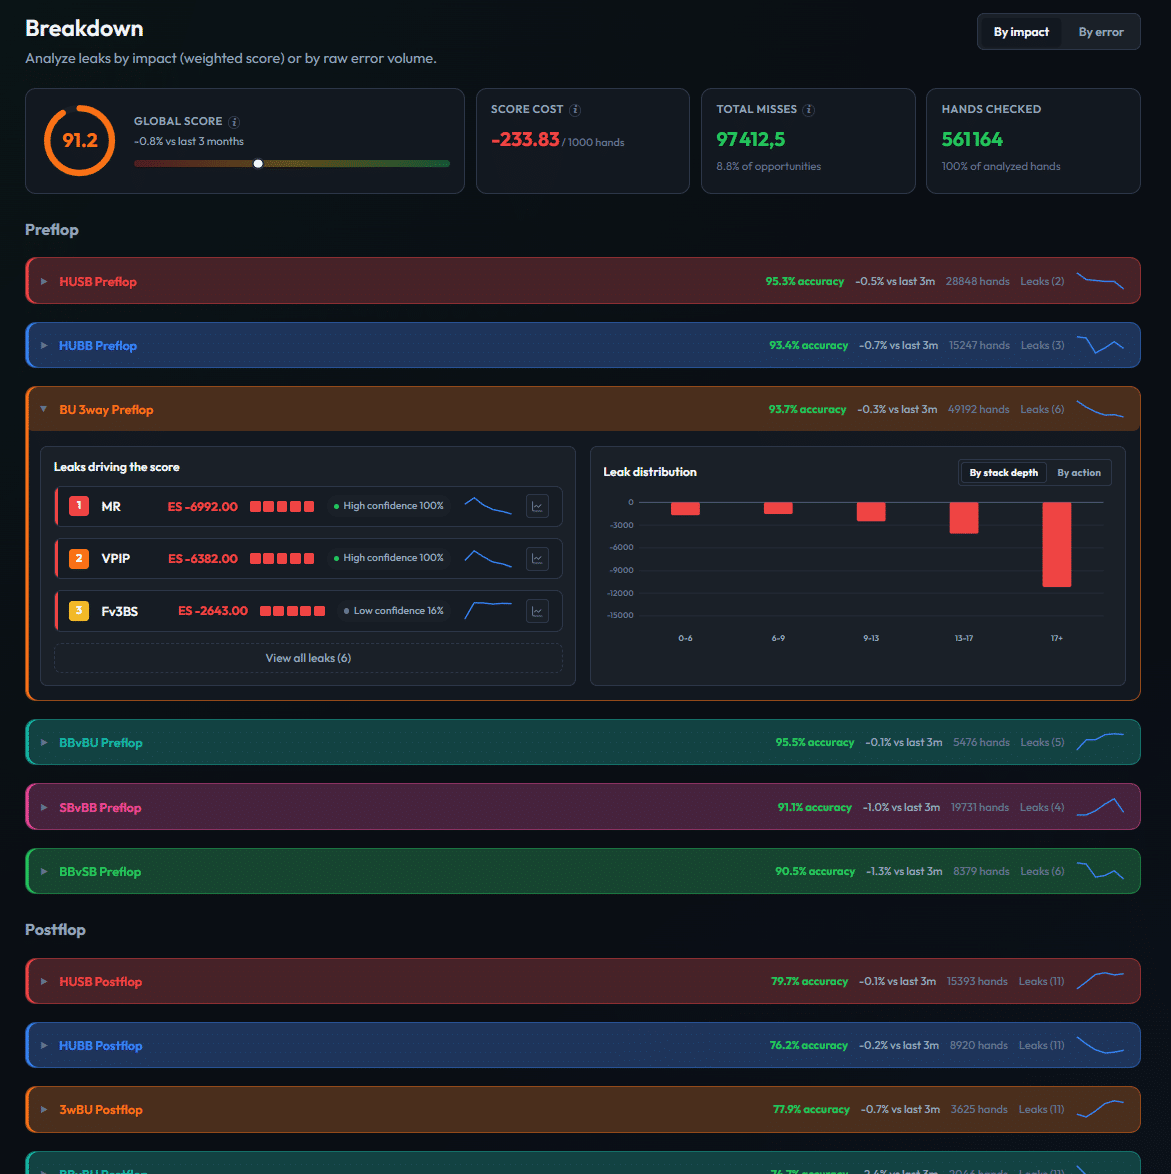The height and width of the screenshot is (1174, 1171).
Task: Click rank 2 badge on VPIP row
Action: tap(79, 559)
